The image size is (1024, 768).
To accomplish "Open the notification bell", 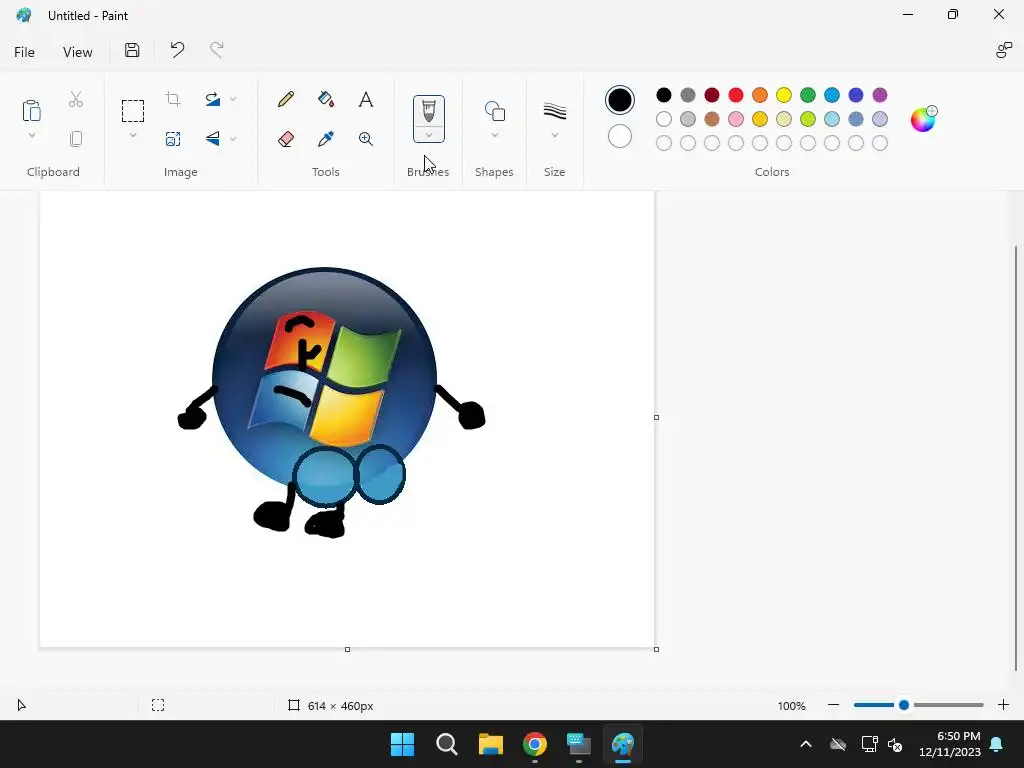I will click(997, 744).
